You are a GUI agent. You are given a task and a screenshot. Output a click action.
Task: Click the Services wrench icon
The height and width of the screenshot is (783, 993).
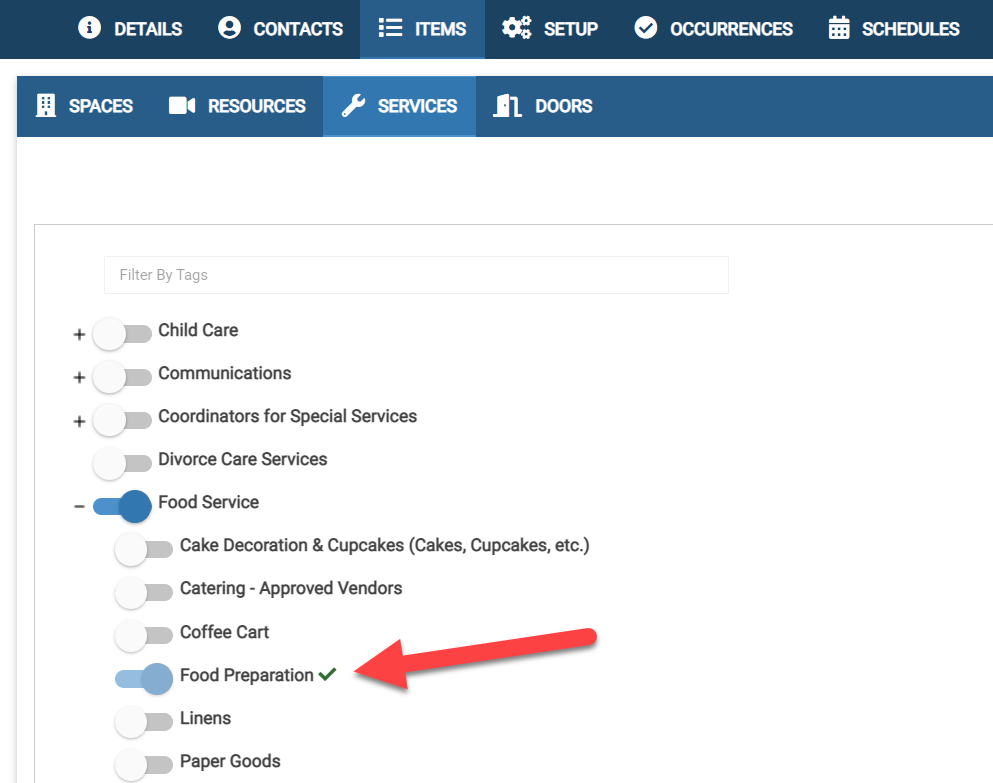(353, 106)
